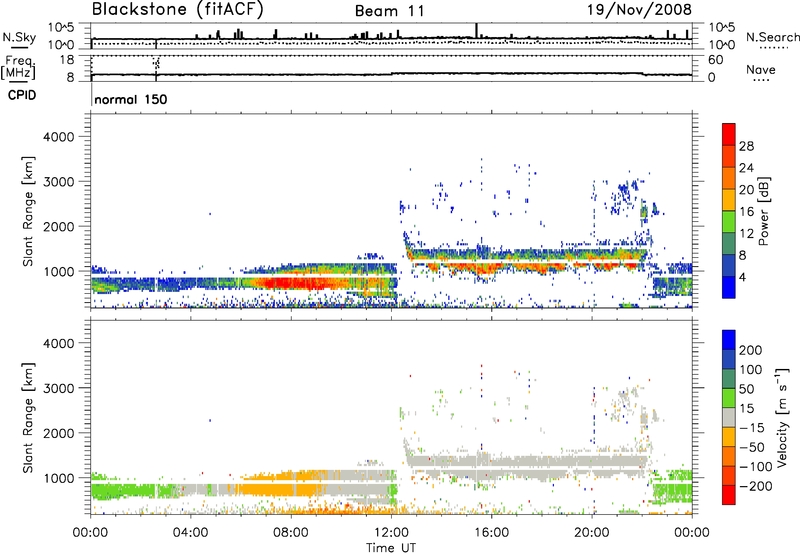Click the right '10^0' noise axis tick
800x554 pixels.
tap(721, 45)
